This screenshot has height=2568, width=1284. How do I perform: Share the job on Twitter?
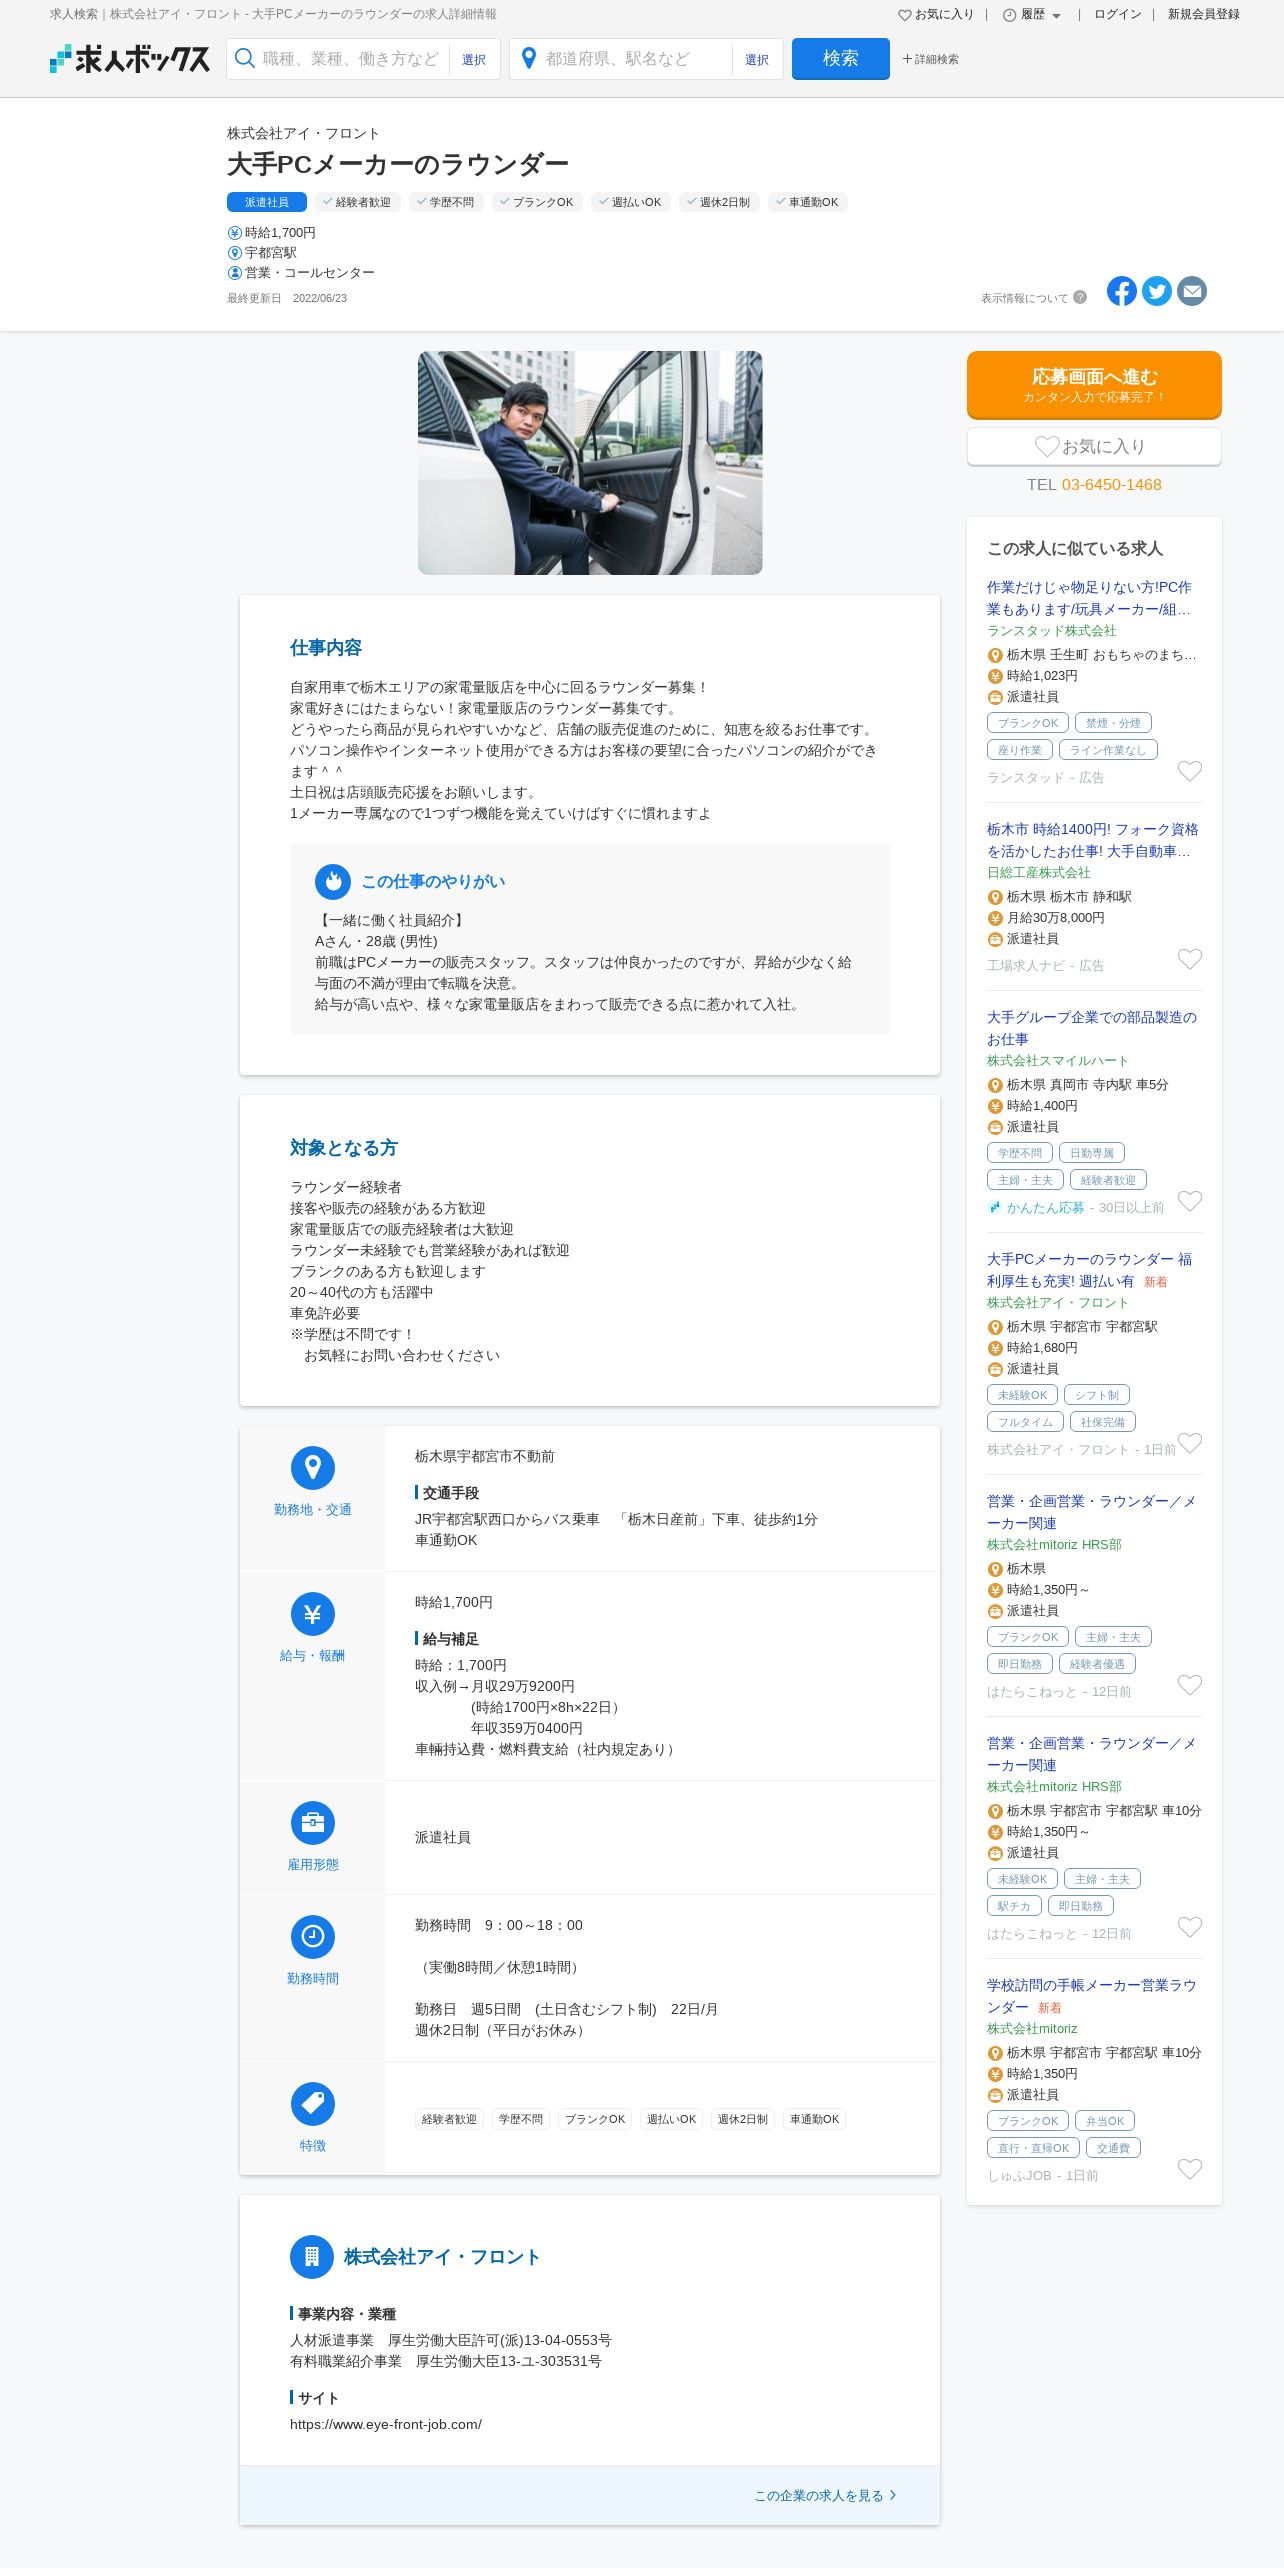[x=1157, y=291]
